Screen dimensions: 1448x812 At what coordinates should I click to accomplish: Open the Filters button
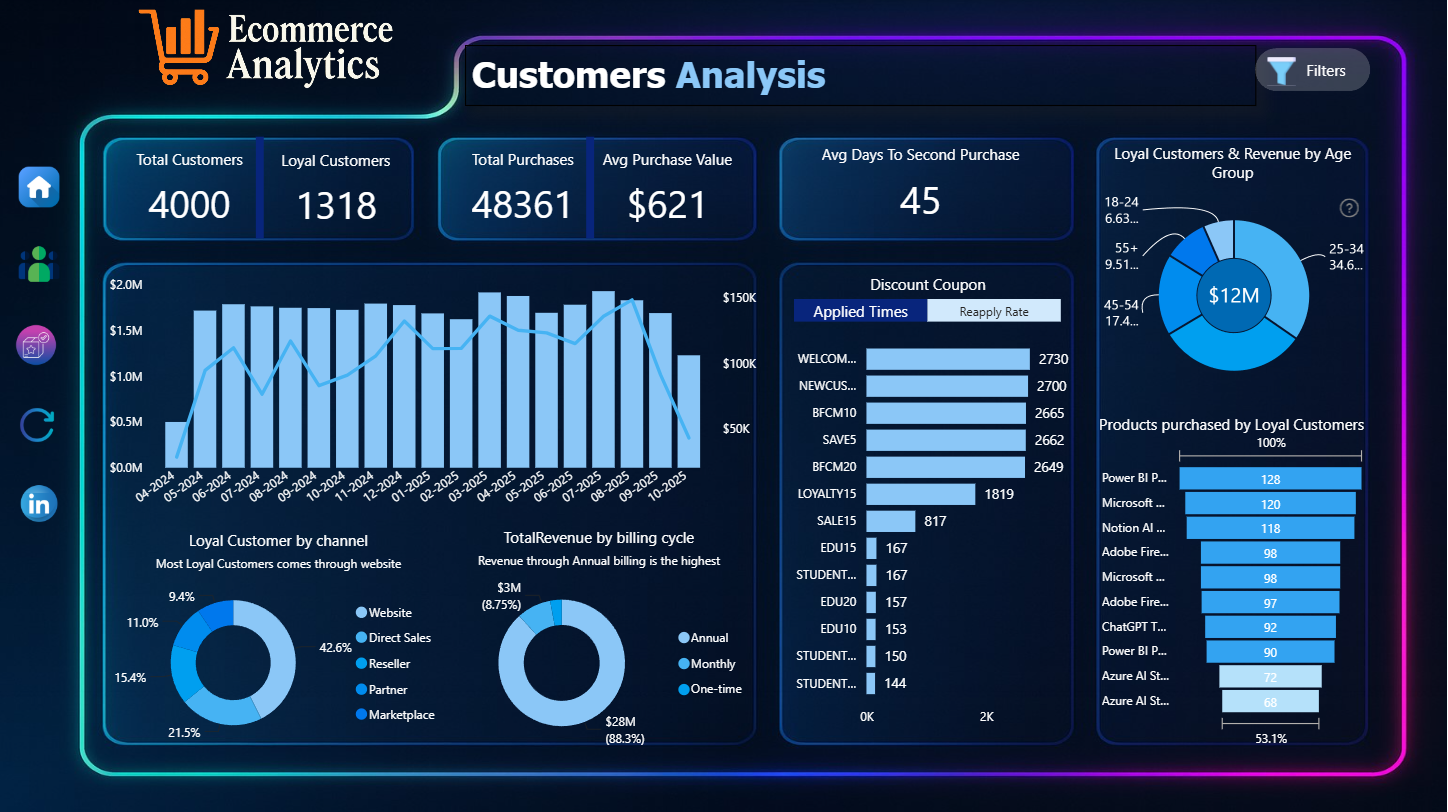[1312, 70]
